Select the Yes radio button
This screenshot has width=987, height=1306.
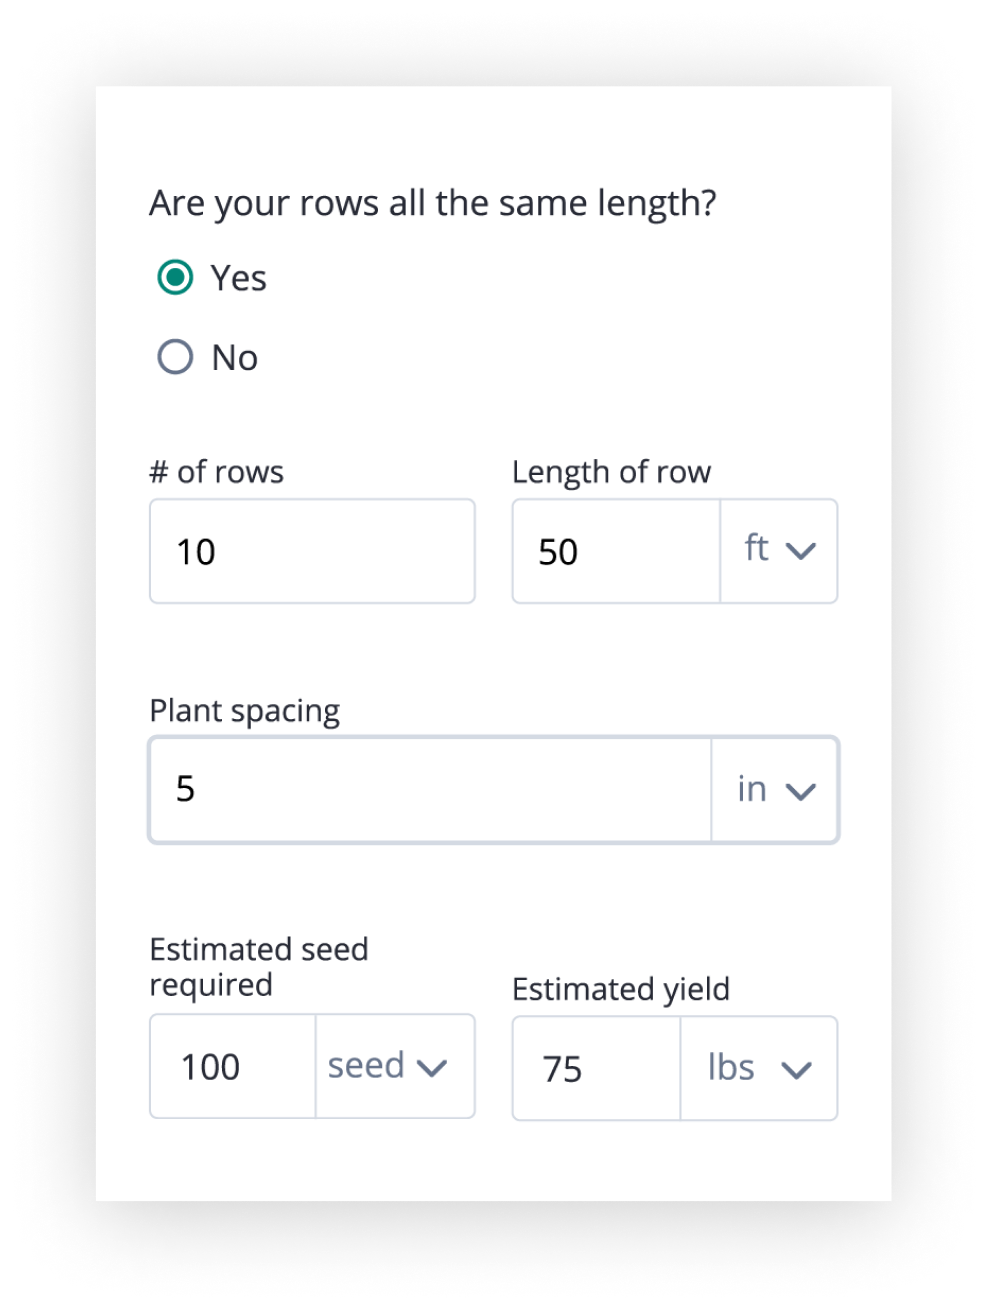pos(176,277)
